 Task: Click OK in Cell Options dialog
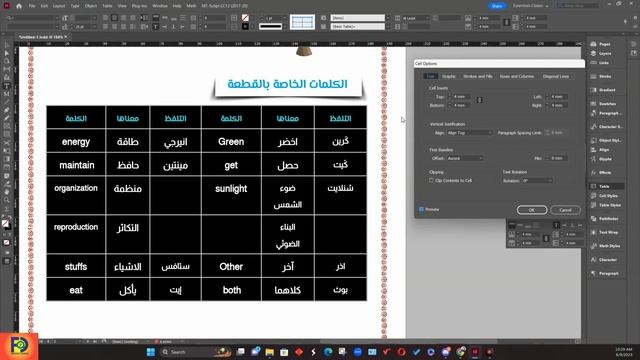coord(532,210)
